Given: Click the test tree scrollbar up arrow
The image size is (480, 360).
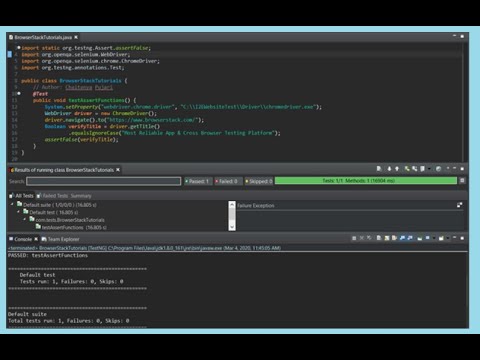Looking at the screenshot, I should pos(232,205).
